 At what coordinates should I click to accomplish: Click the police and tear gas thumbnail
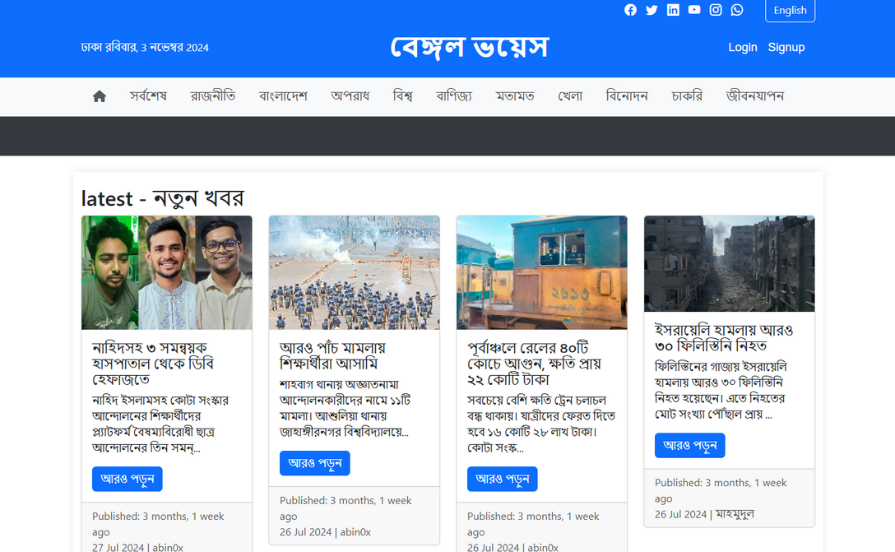coord(354,272)
